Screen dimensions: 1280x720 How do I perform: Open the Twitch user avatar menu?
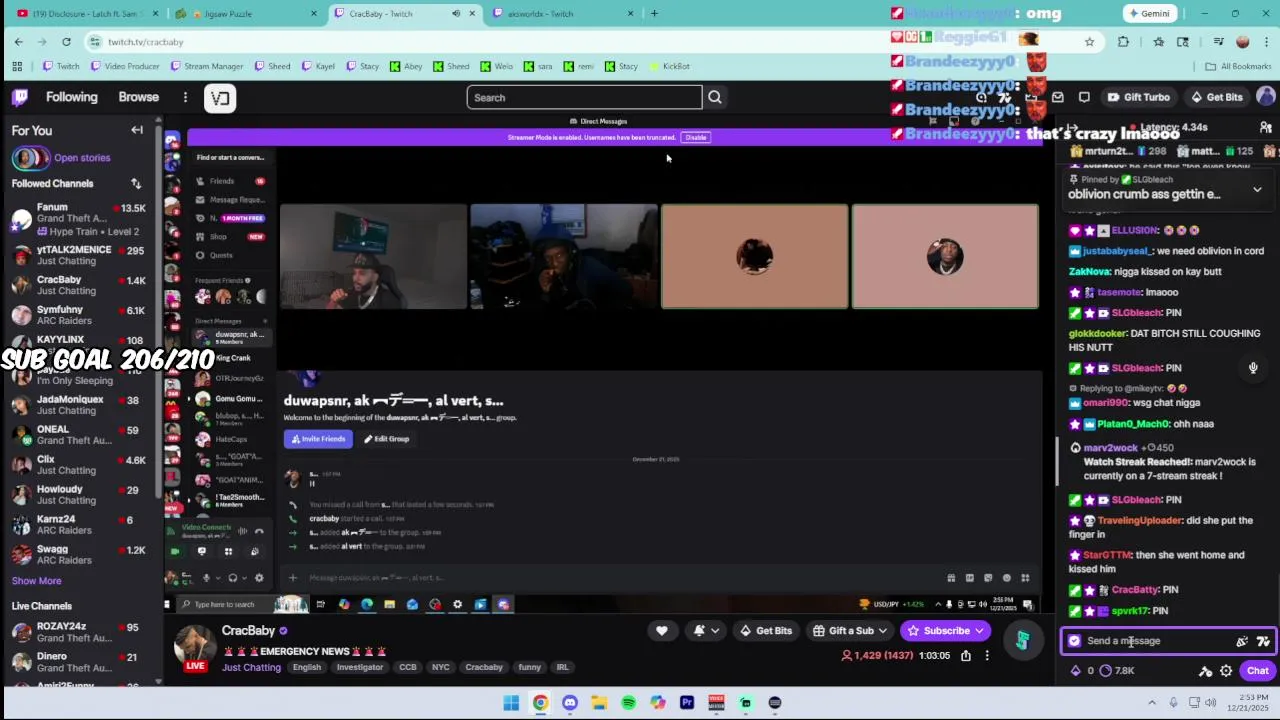tap(1266, 96)
